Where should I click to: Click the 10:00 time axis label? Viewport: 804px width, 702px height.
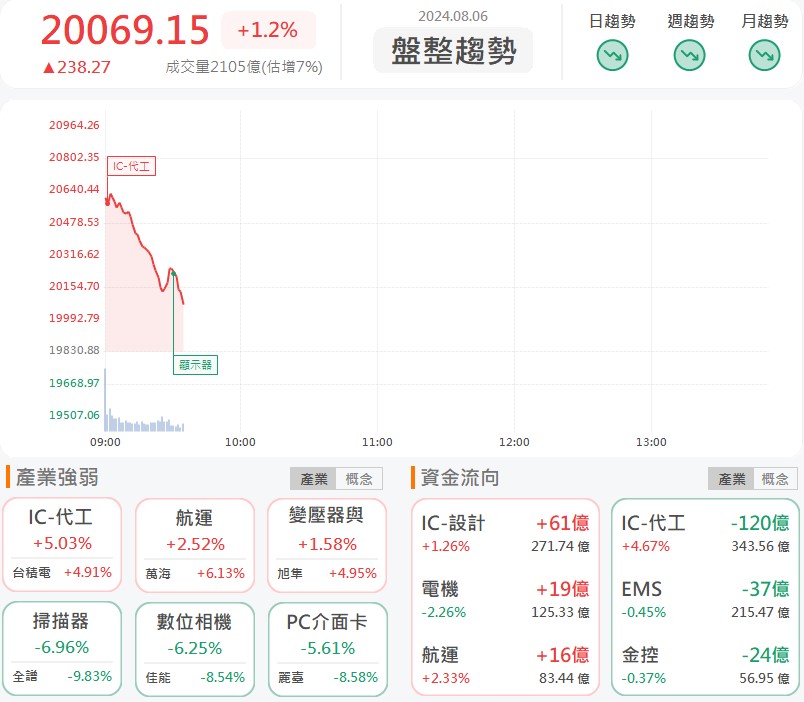point(240,442)
